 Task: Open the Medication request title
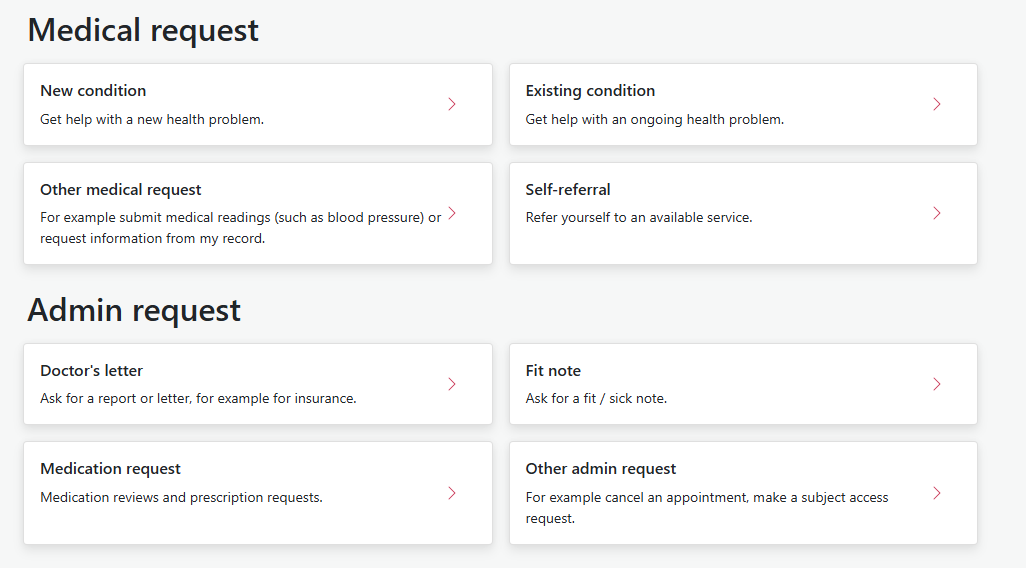111,469
